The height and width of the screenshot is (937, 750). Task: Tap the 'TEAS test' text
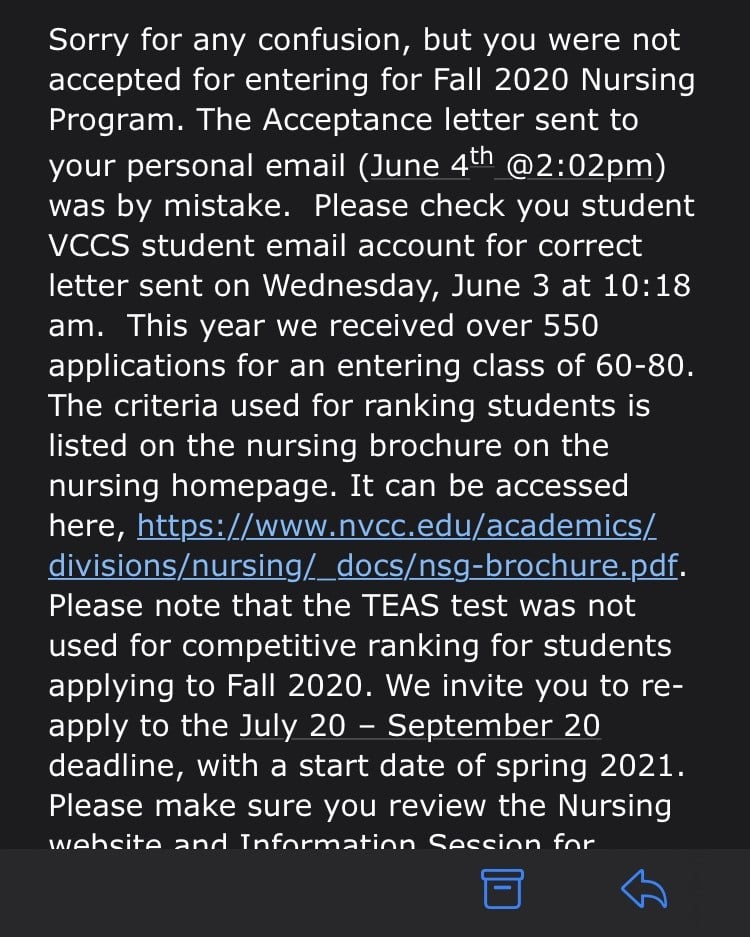pyautogui.click(x=435, y=605)
